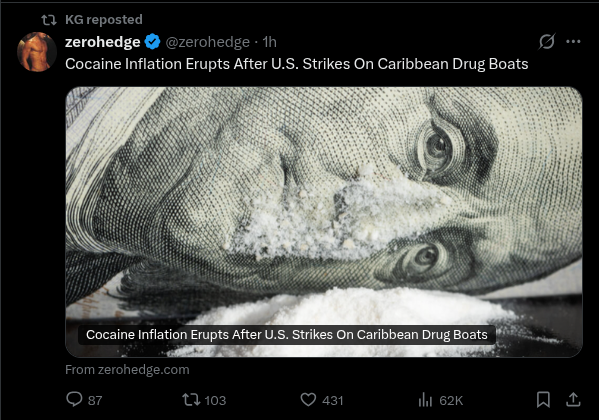
Task: Like the post with the heart icon
Action: 308,400
